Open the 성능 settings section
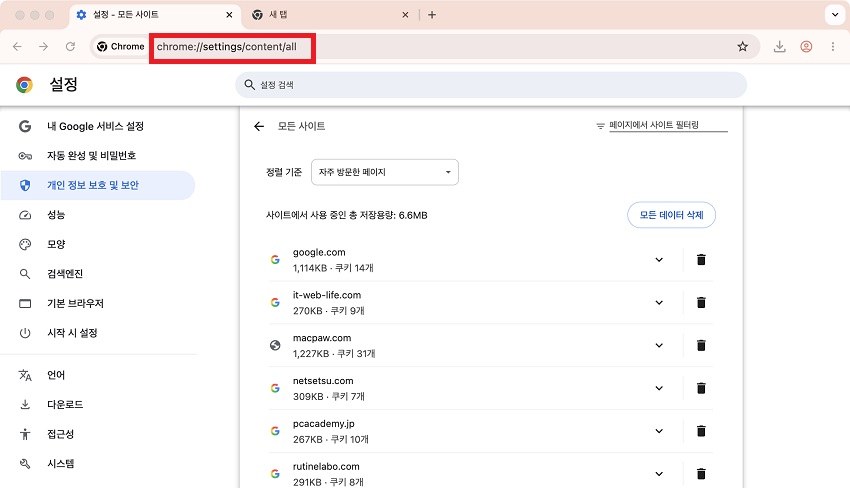This screenshot has height=488, width=850. coord(98,215)
